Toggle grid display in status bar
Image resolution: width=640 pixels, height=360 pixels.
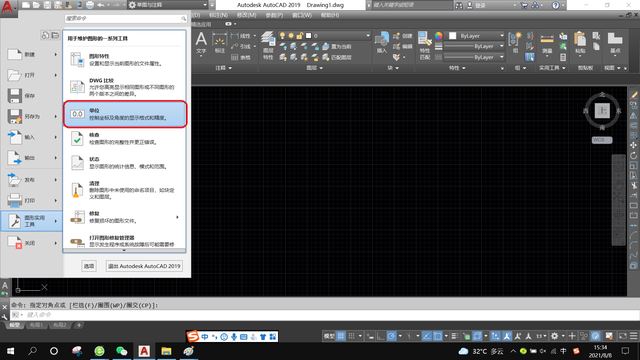pyautogui.click(x=341, y=336)
